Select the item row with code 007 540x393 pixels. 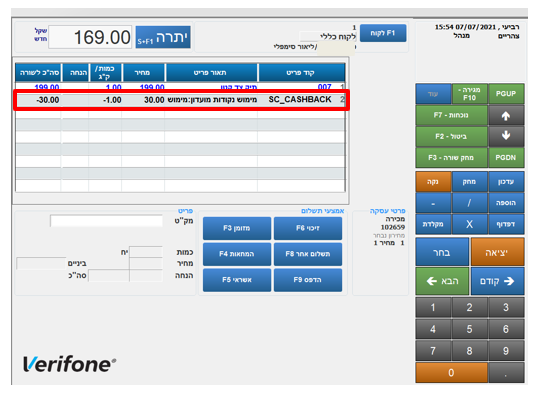pos(180,86)
